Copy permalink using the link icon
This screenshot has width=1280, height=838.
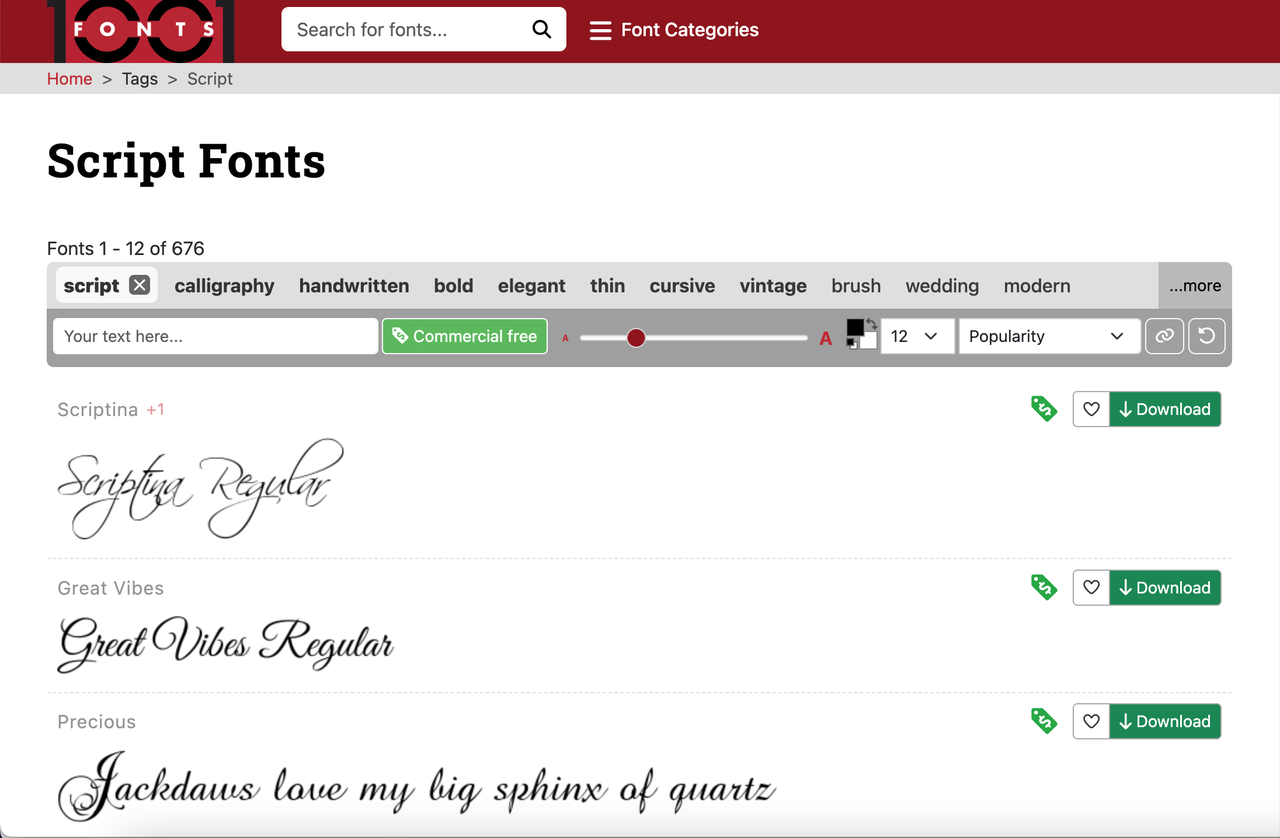(1164, 336)
